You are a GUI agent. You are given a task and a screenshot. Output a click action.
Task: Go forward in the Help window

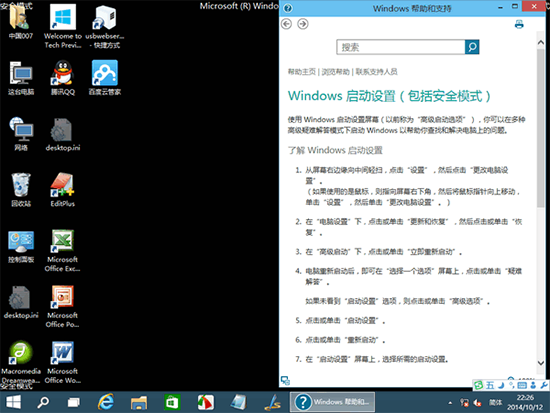tap(303, 24)
